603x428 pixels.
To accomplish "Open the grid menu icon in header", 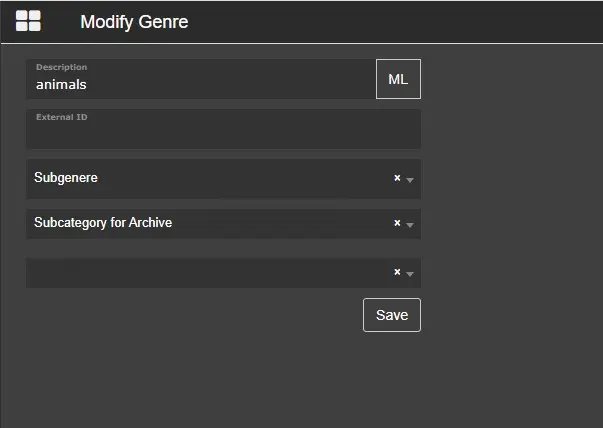I will click(x=28, y=22).
